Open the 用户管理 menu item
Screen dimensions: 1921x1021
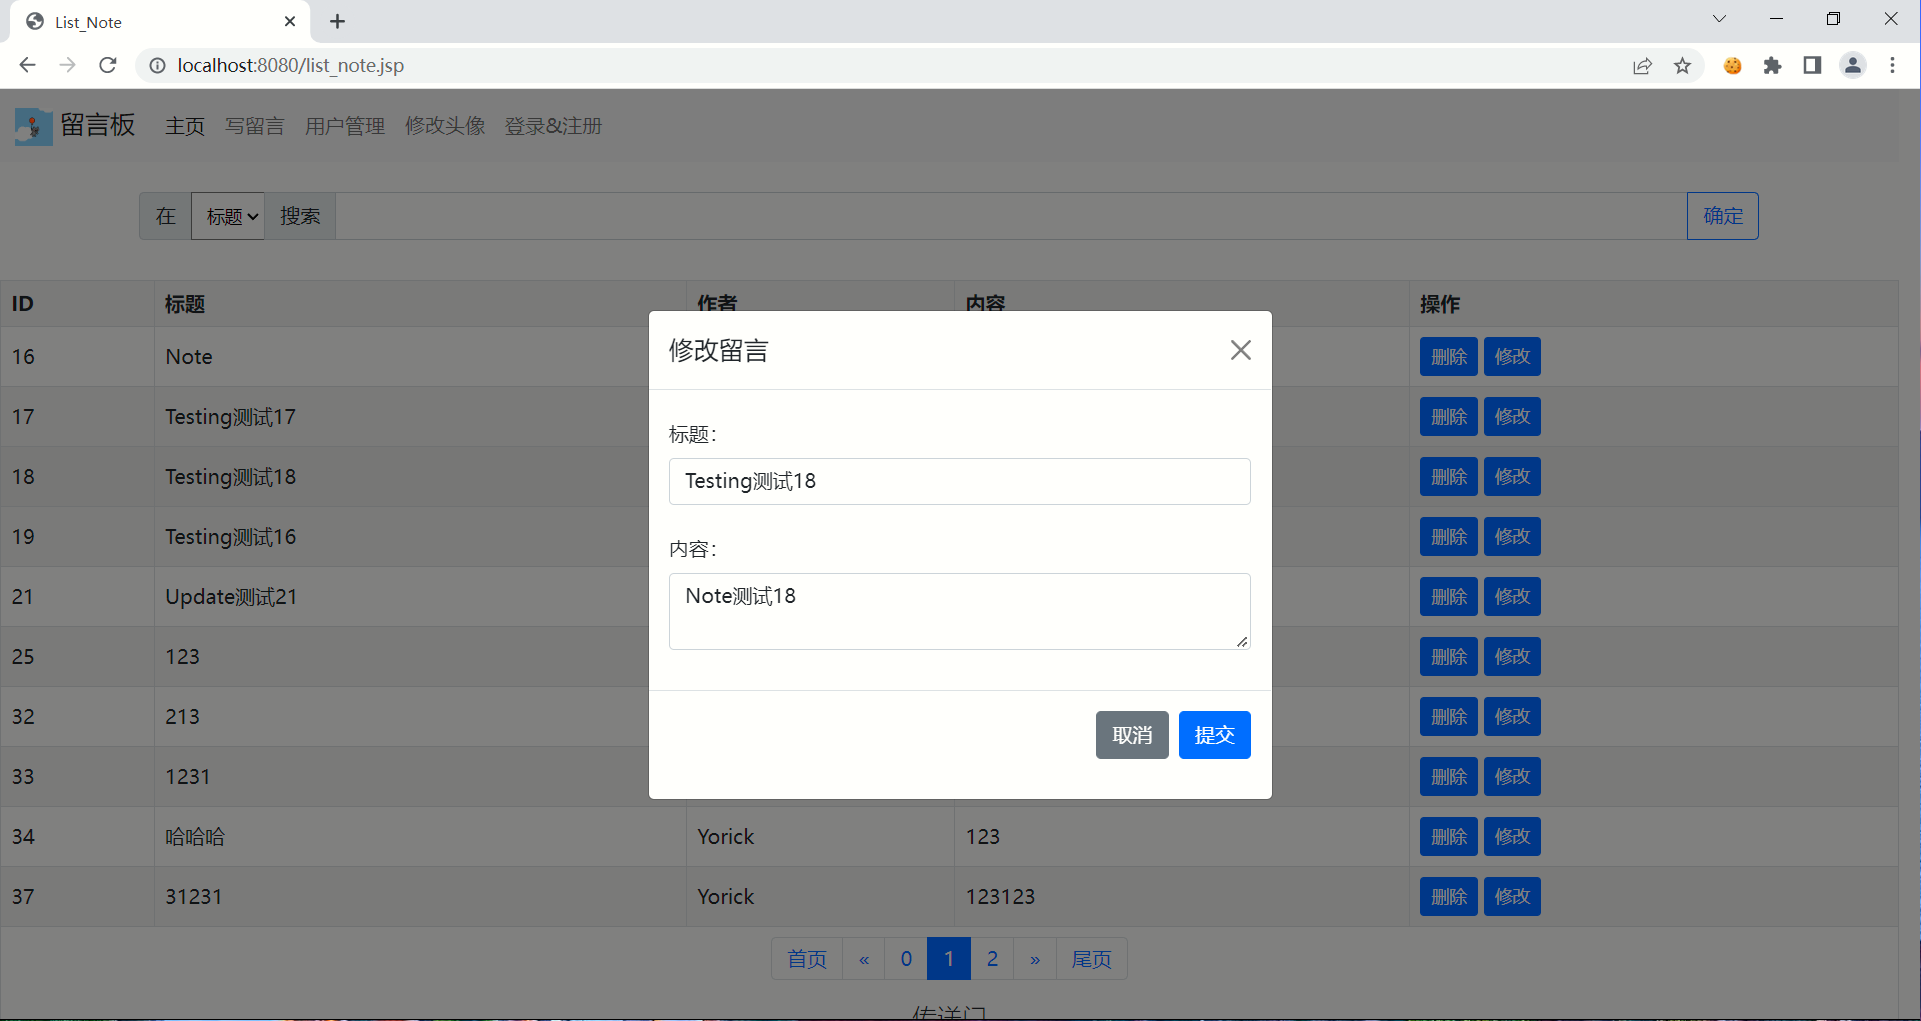[344, 126]
